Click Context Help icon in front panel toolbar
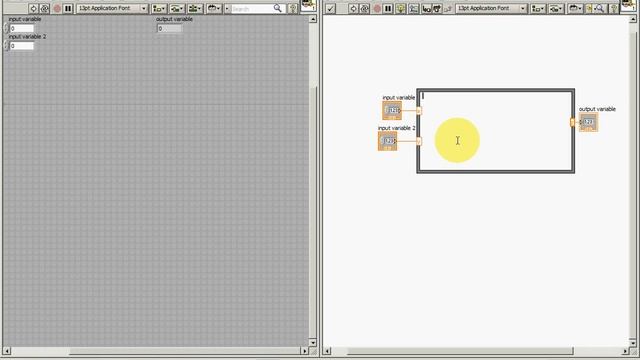Screen dimensions: 640x360 click(293, 8)
